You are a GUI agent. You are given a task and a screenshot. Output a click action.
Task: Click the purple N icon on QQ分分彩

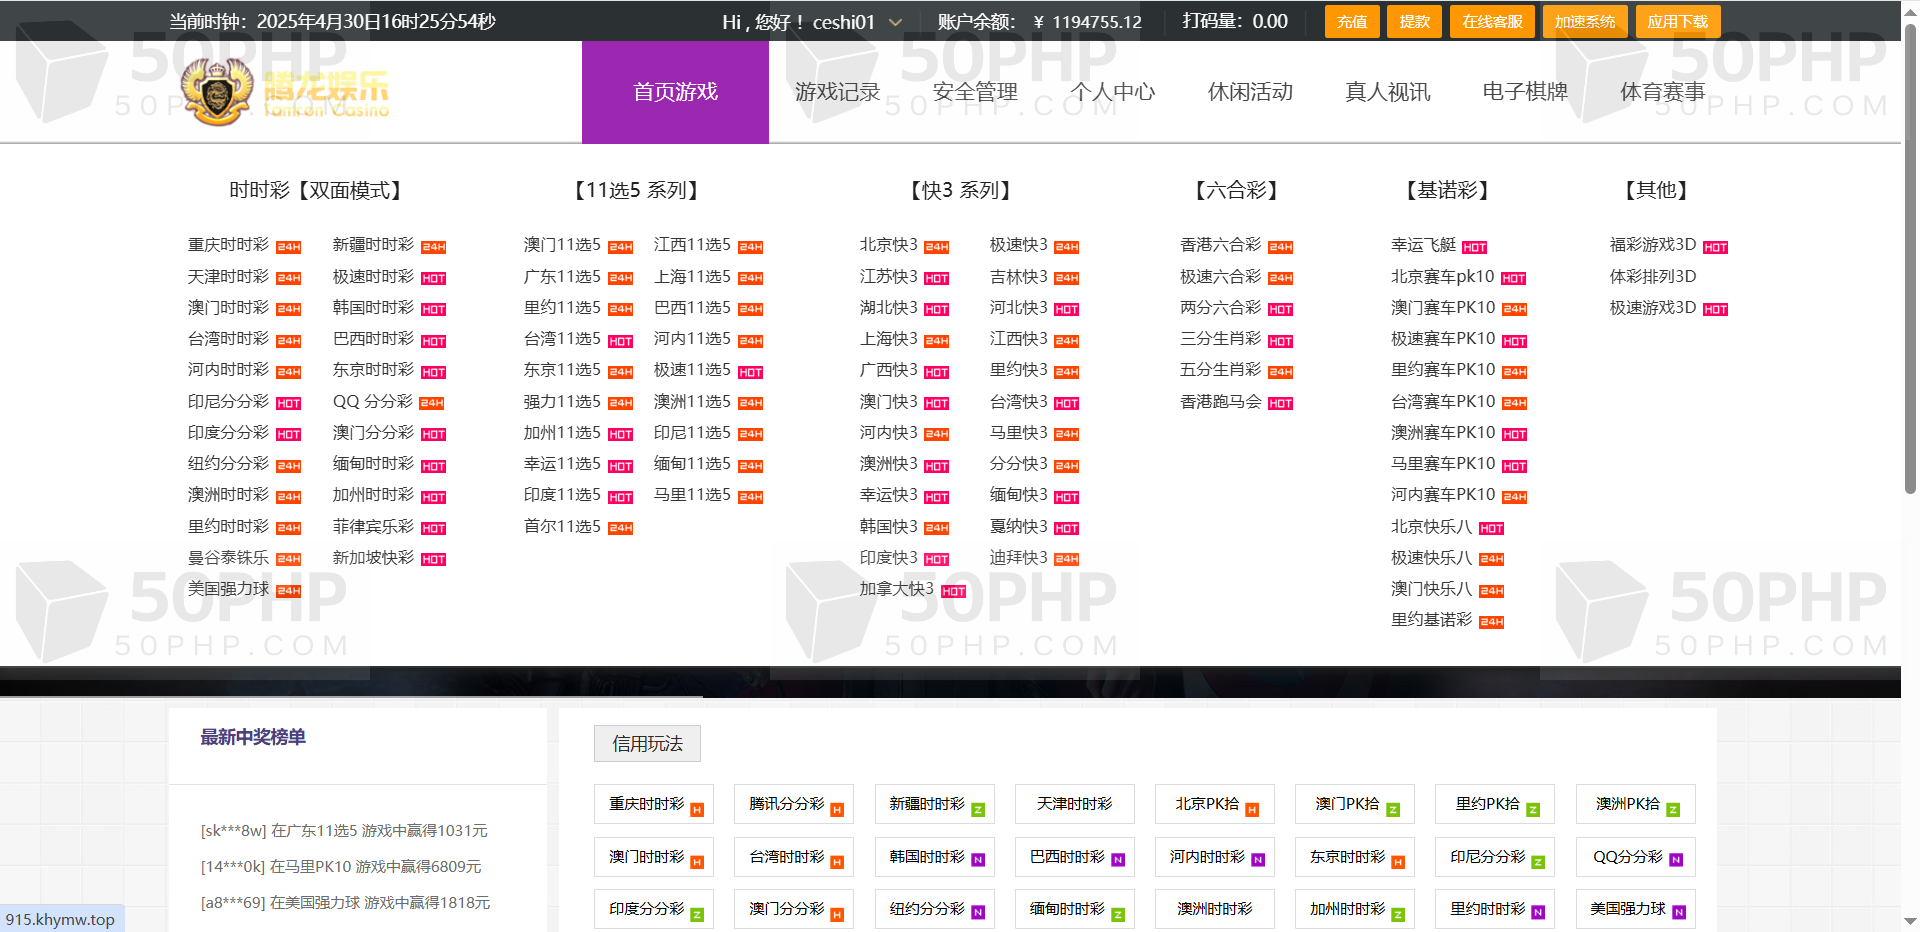tap(1676, 861)
